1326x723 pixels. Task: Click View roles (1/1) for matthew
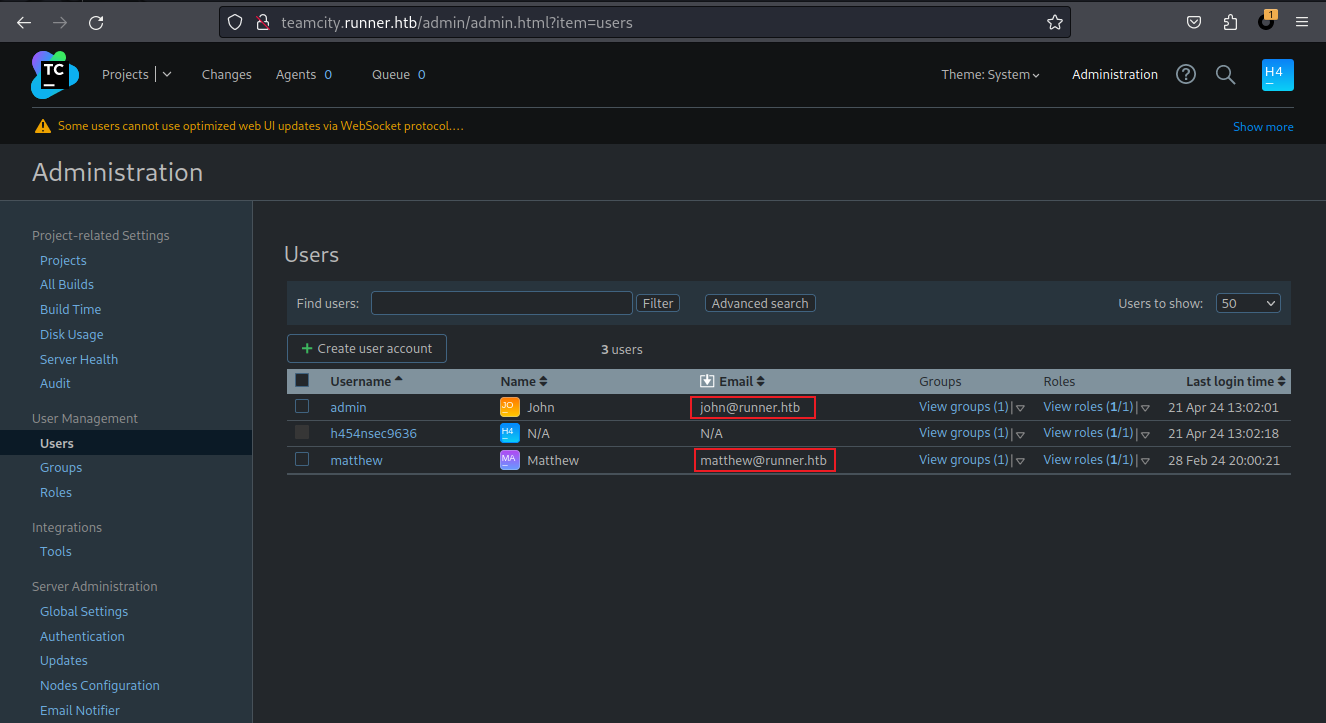point(1088,460)
